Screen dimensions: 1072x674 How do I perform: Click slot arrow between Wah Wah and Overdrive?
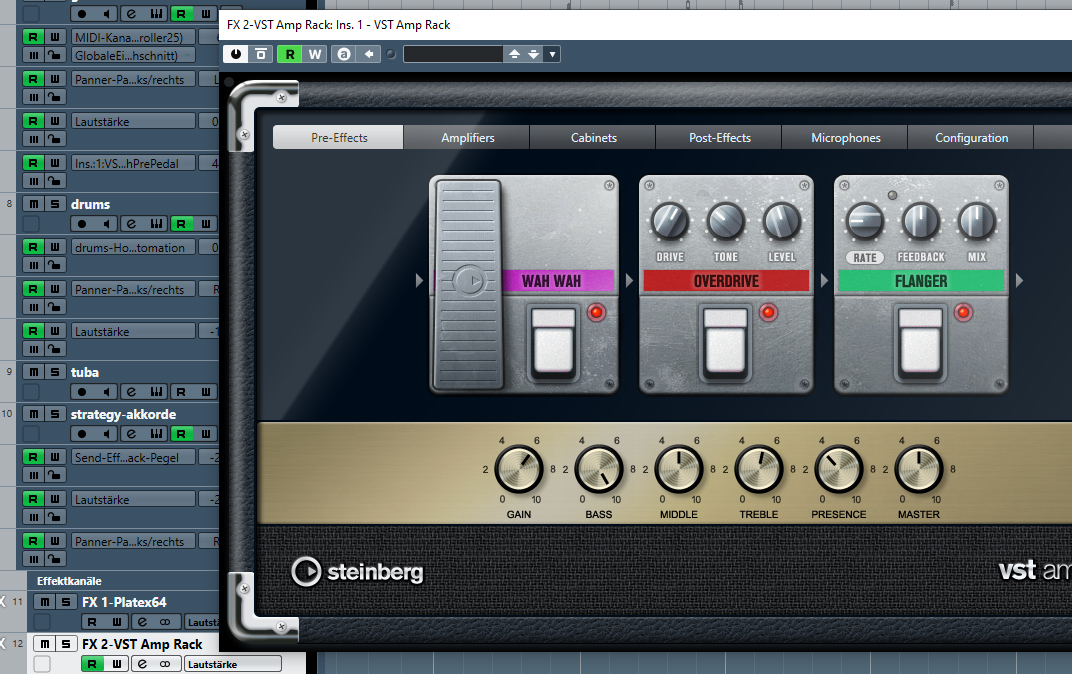click(629, 280)
